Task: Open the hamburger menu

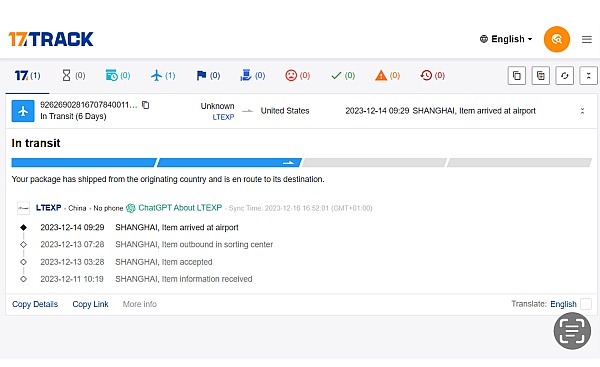Action: click(x=587, y=39)
